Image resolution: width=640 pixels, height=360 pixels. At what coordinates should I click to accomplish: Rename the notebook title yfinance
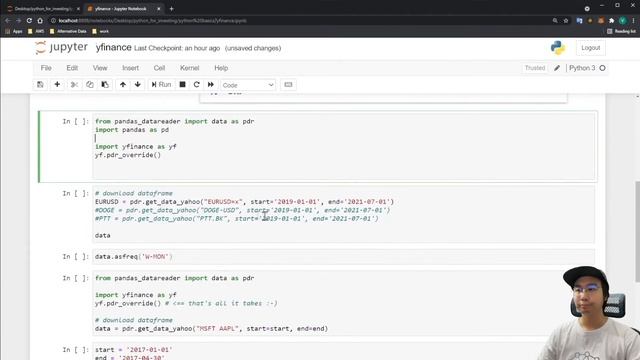(113, 48)
